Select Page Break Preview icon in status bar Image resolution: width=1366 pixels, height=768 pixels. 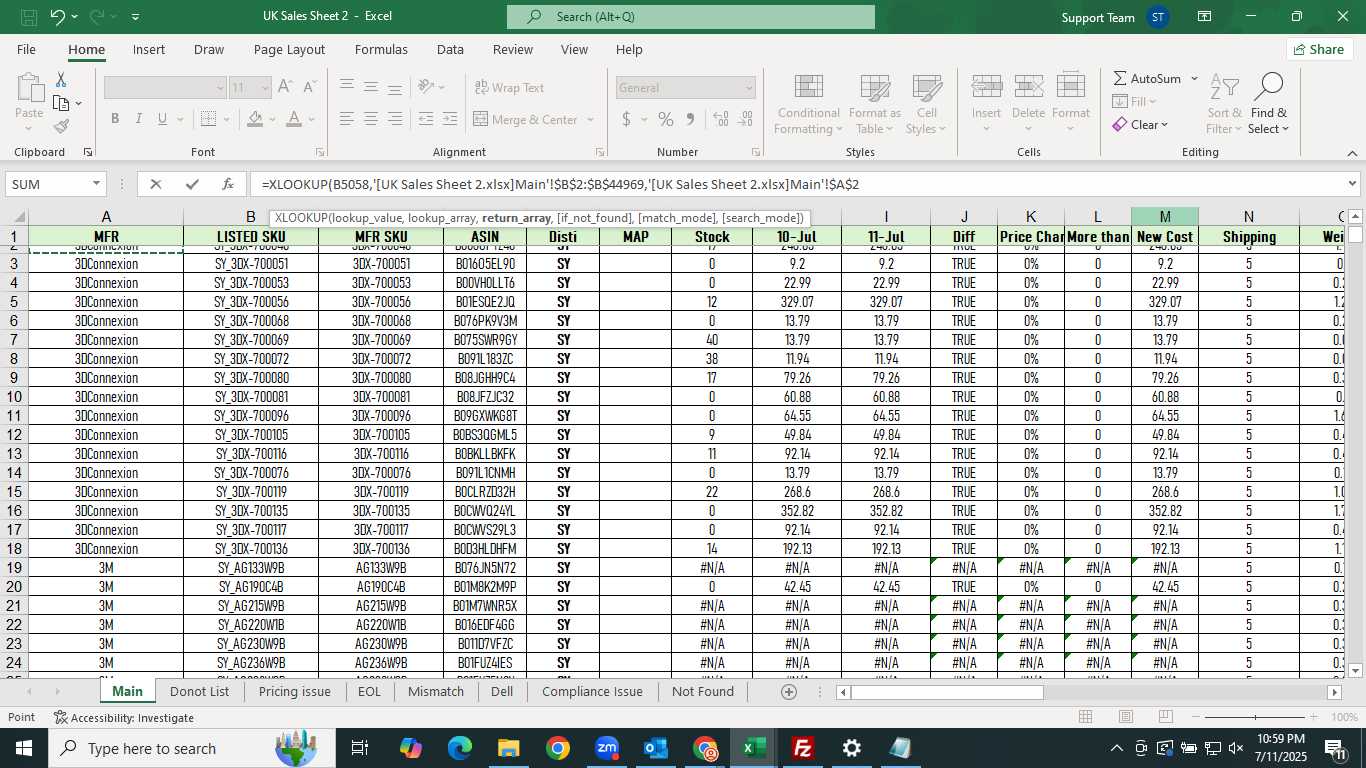pos(1167,717)
